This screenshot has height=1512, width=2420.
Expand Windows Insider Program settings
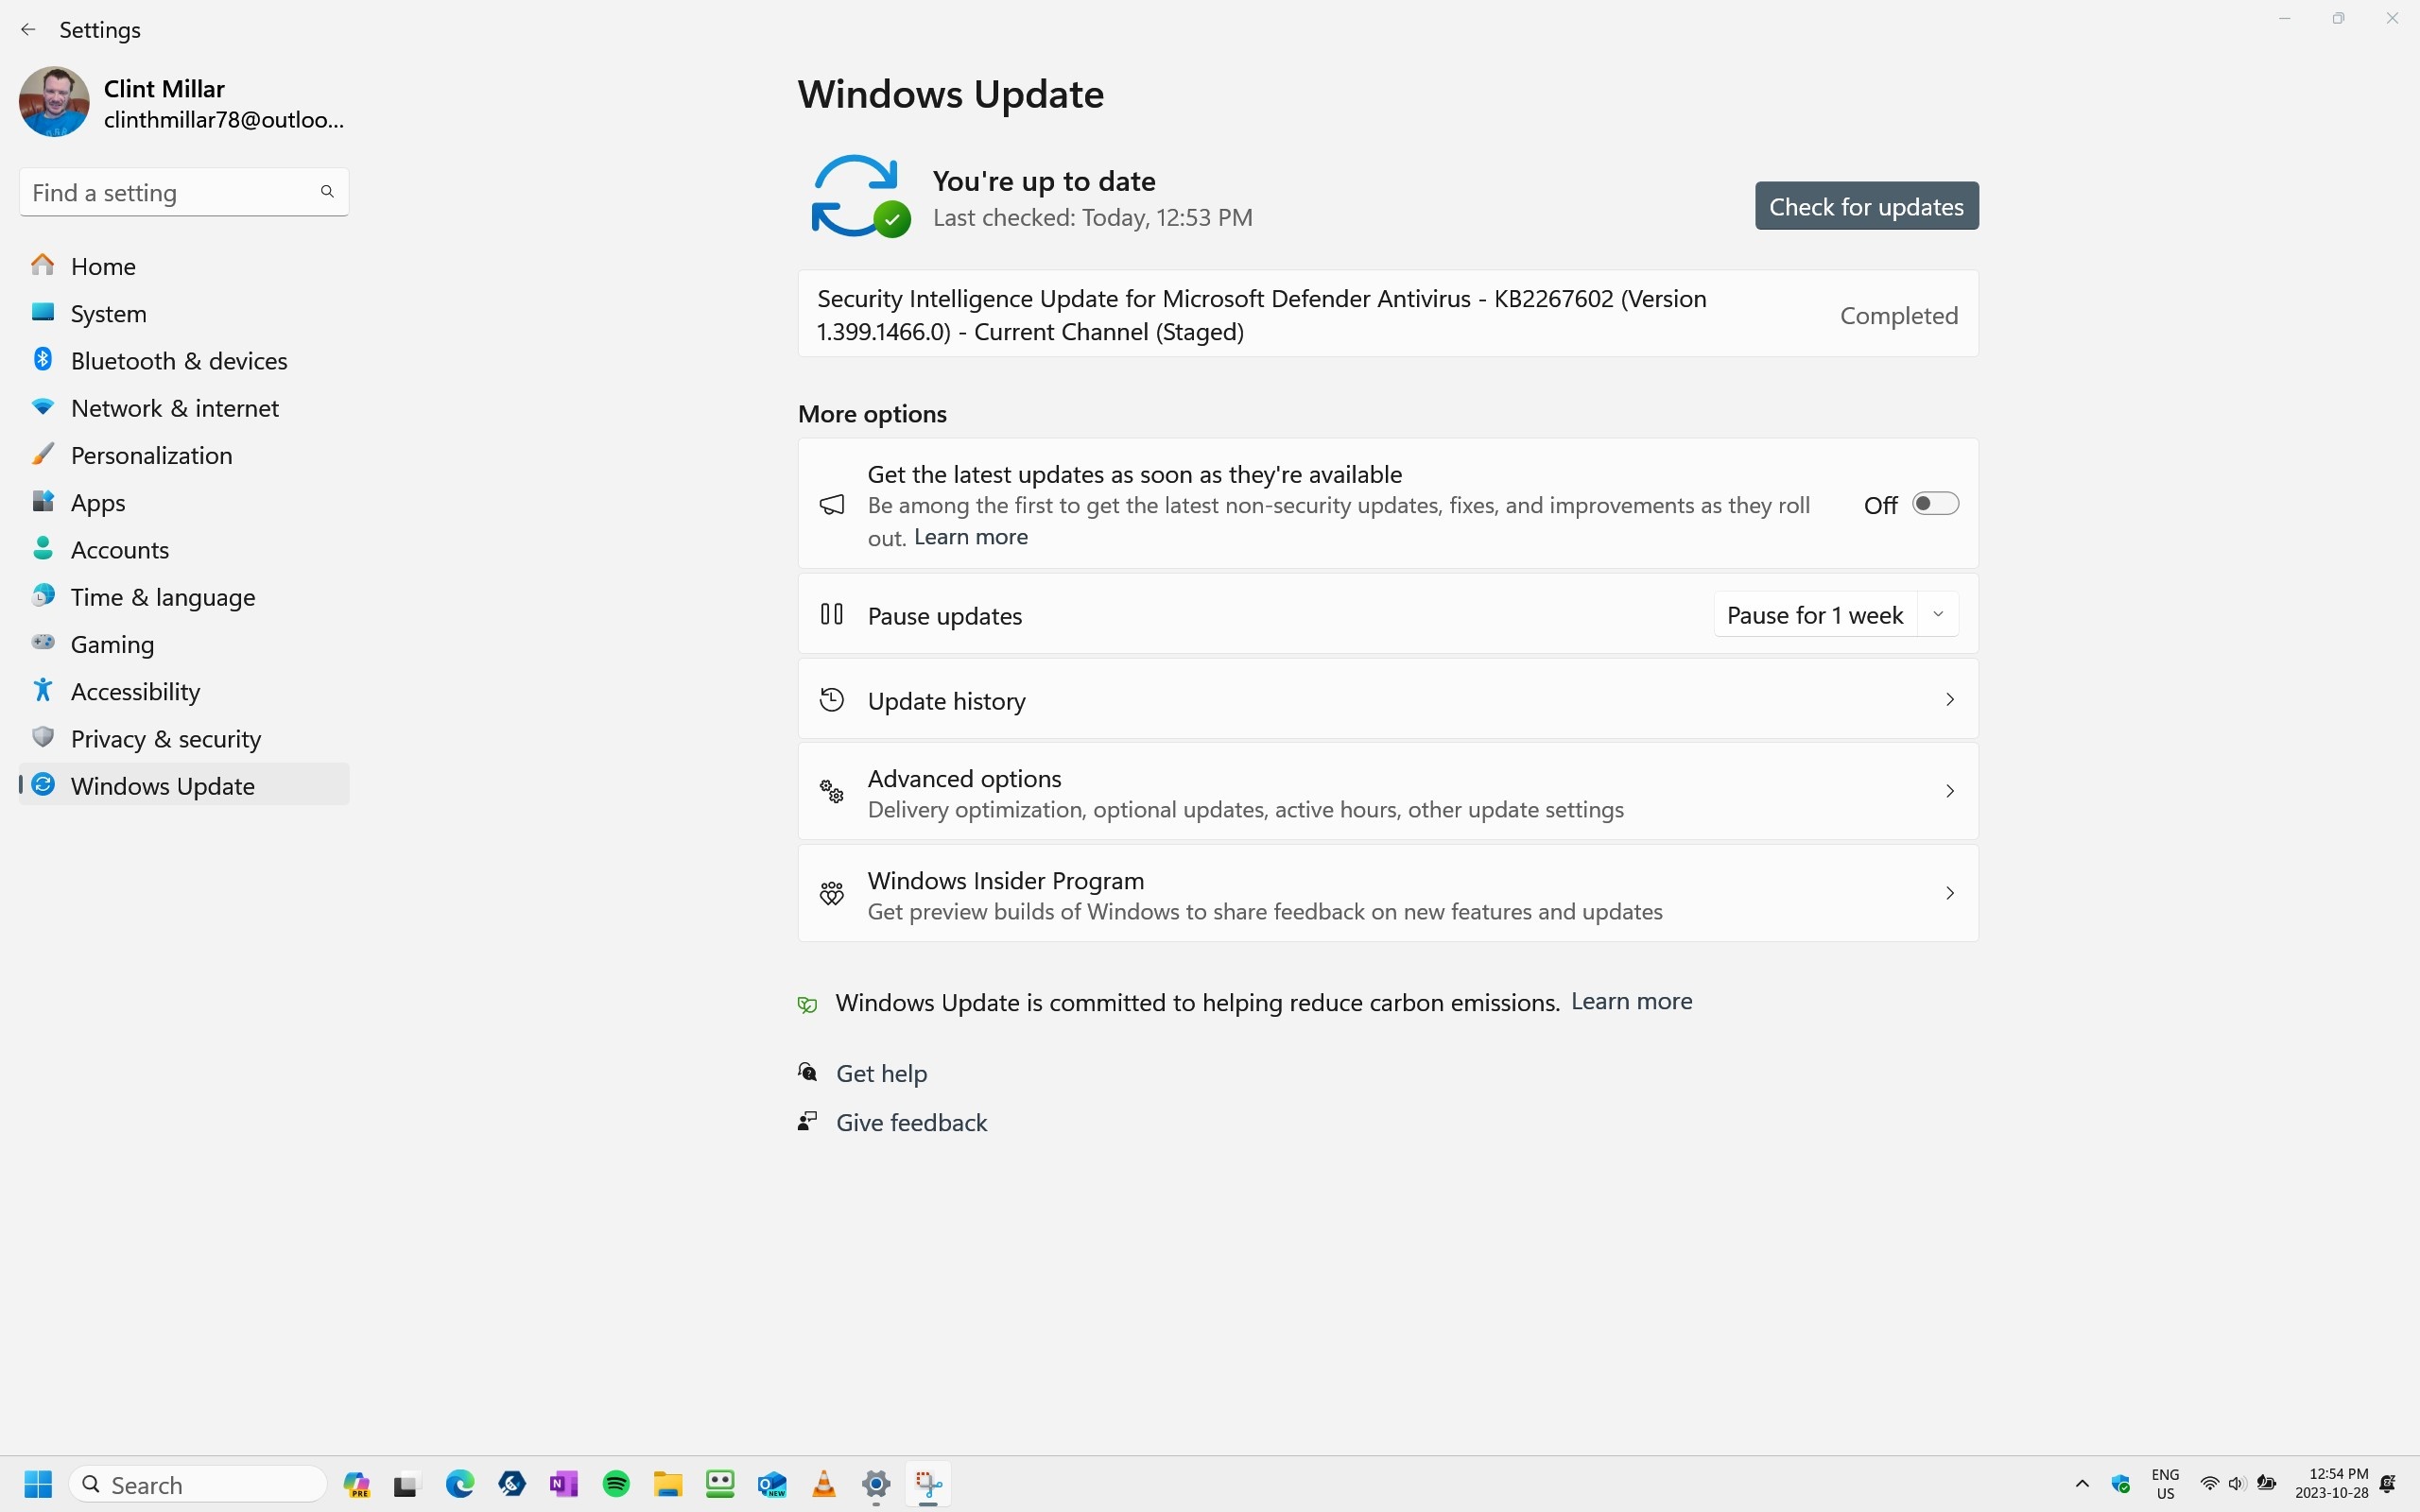point(1948,894)
